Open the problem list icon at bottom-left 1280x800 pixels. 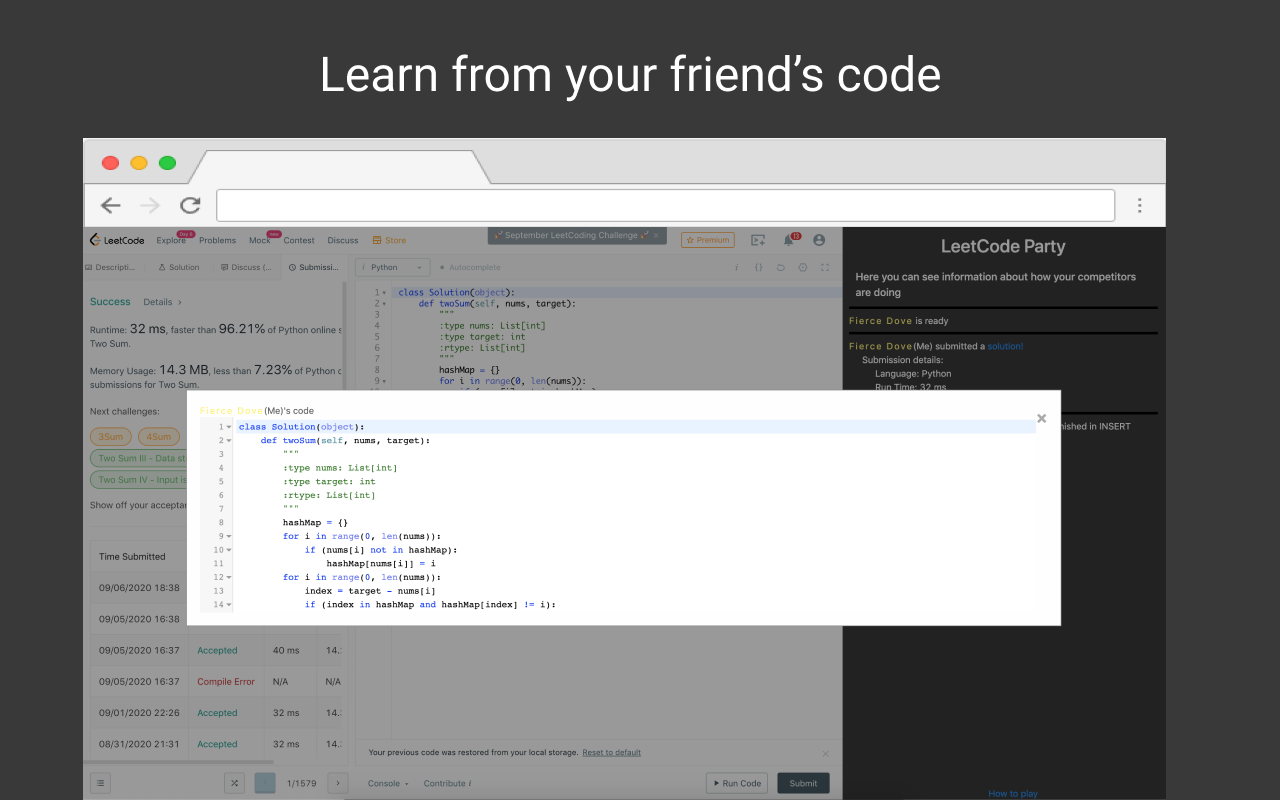pos(100,783)
